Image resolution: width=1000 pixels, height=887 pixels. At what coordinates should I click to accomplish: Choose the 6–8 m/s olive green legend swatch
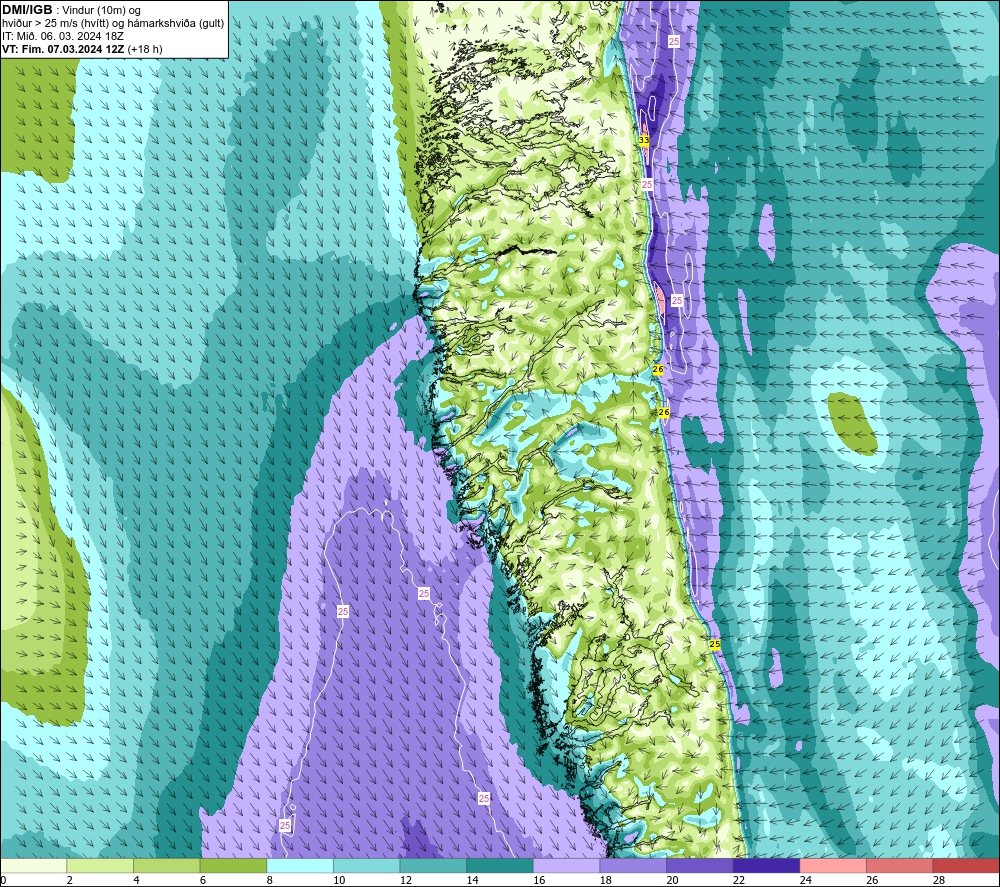coord(233,865)
